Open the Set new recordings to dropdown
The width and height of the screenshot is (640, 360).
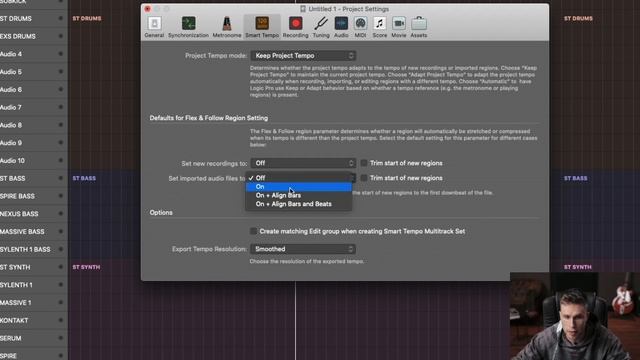coord(303,163)
